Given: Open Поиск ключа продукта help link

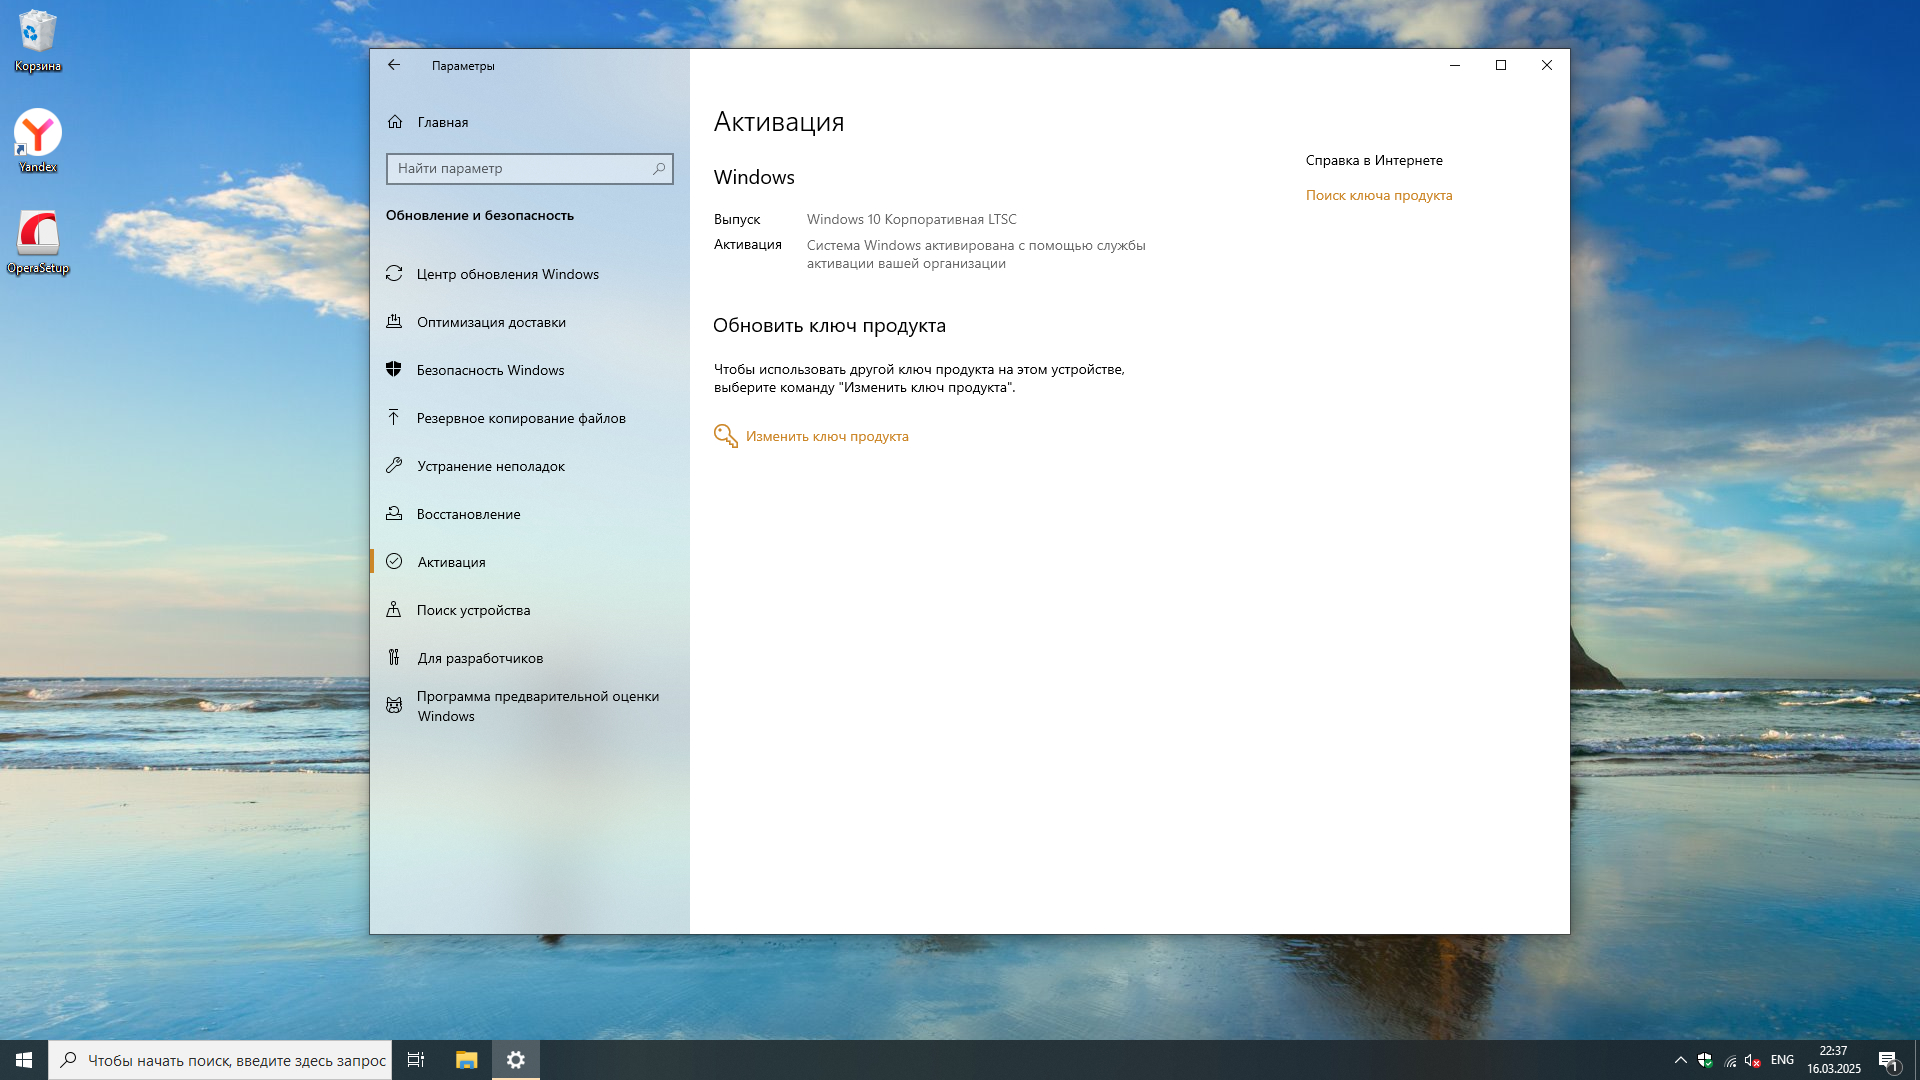Looking at the screenshot, I should click(x=1378, y=195).
